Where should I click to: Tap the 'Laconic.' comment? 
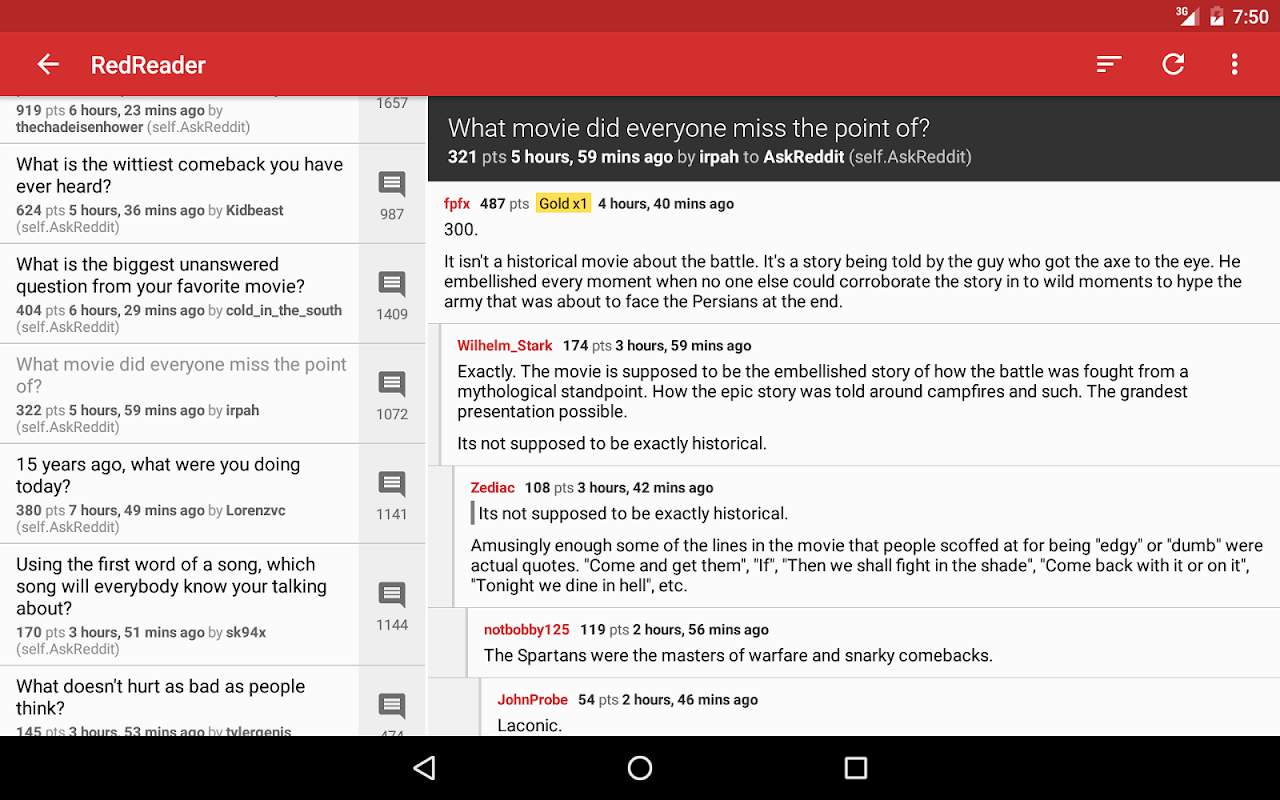pyautogui.click(x=529, y=725)
